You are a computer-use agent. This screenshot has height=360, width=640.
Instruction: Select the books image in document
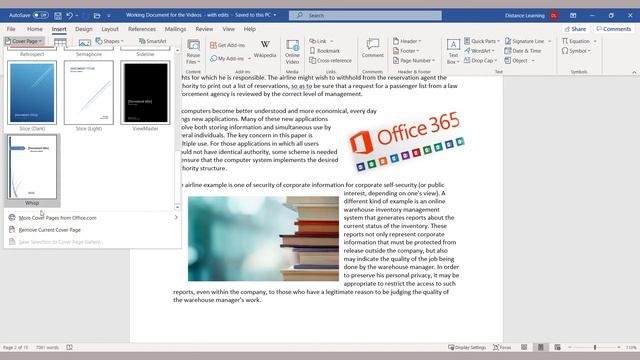263,239
